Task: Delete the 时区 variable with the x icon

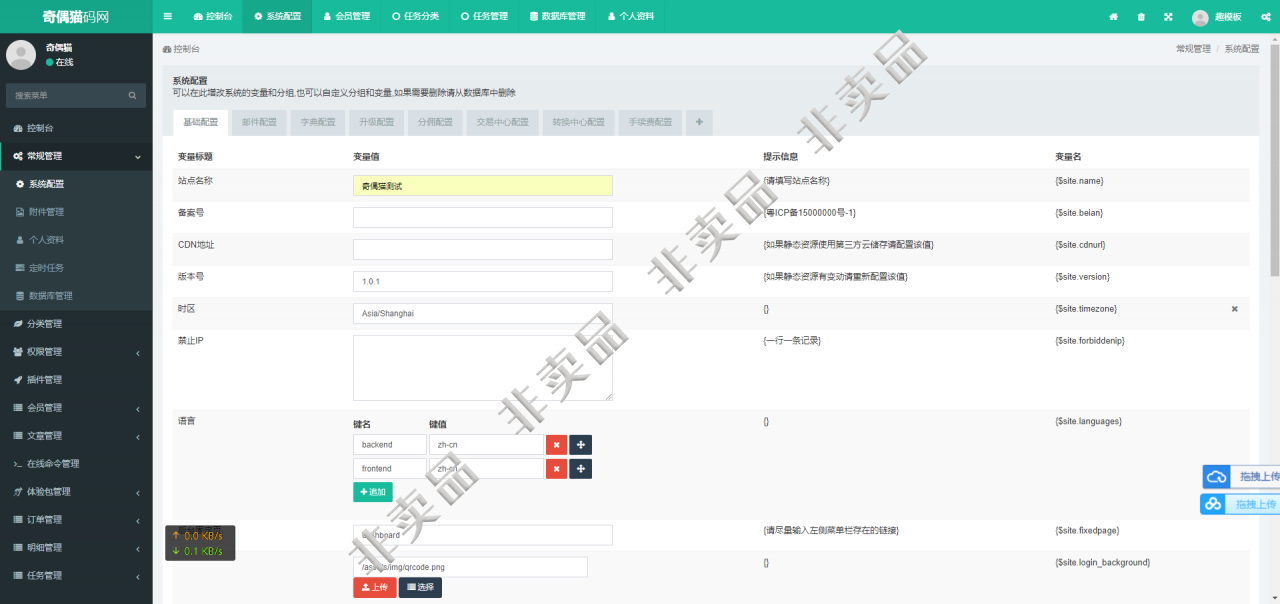Action: click(1234, 309)
